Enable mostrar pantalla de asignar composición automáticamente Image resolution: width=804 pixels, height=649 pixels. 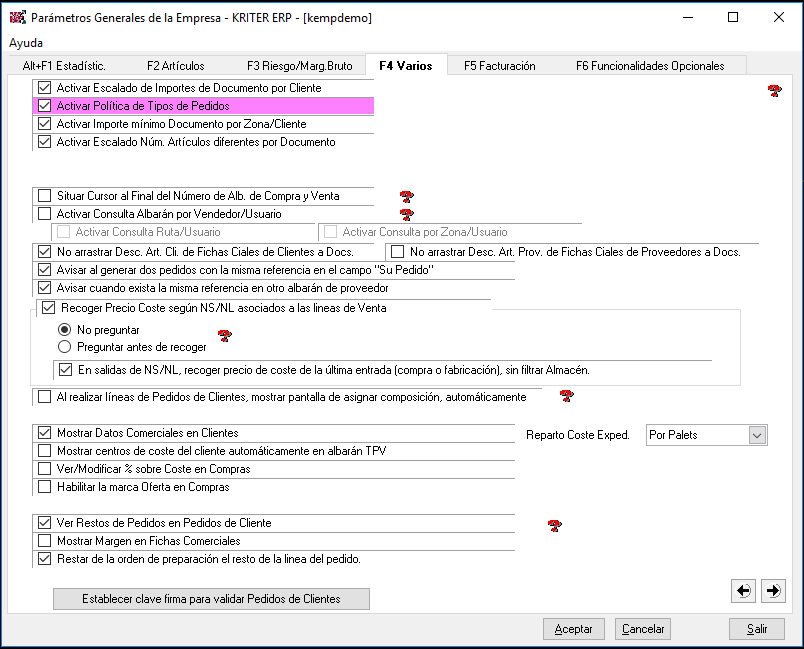coord(45,397)
